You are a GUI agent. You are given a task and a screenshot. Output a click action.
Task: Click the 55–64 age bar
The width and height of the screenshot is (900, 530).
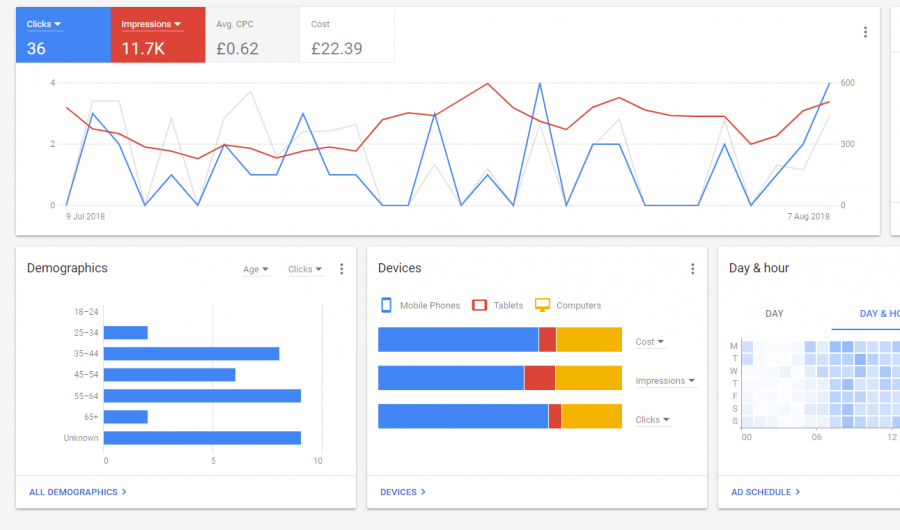[202, 396]
